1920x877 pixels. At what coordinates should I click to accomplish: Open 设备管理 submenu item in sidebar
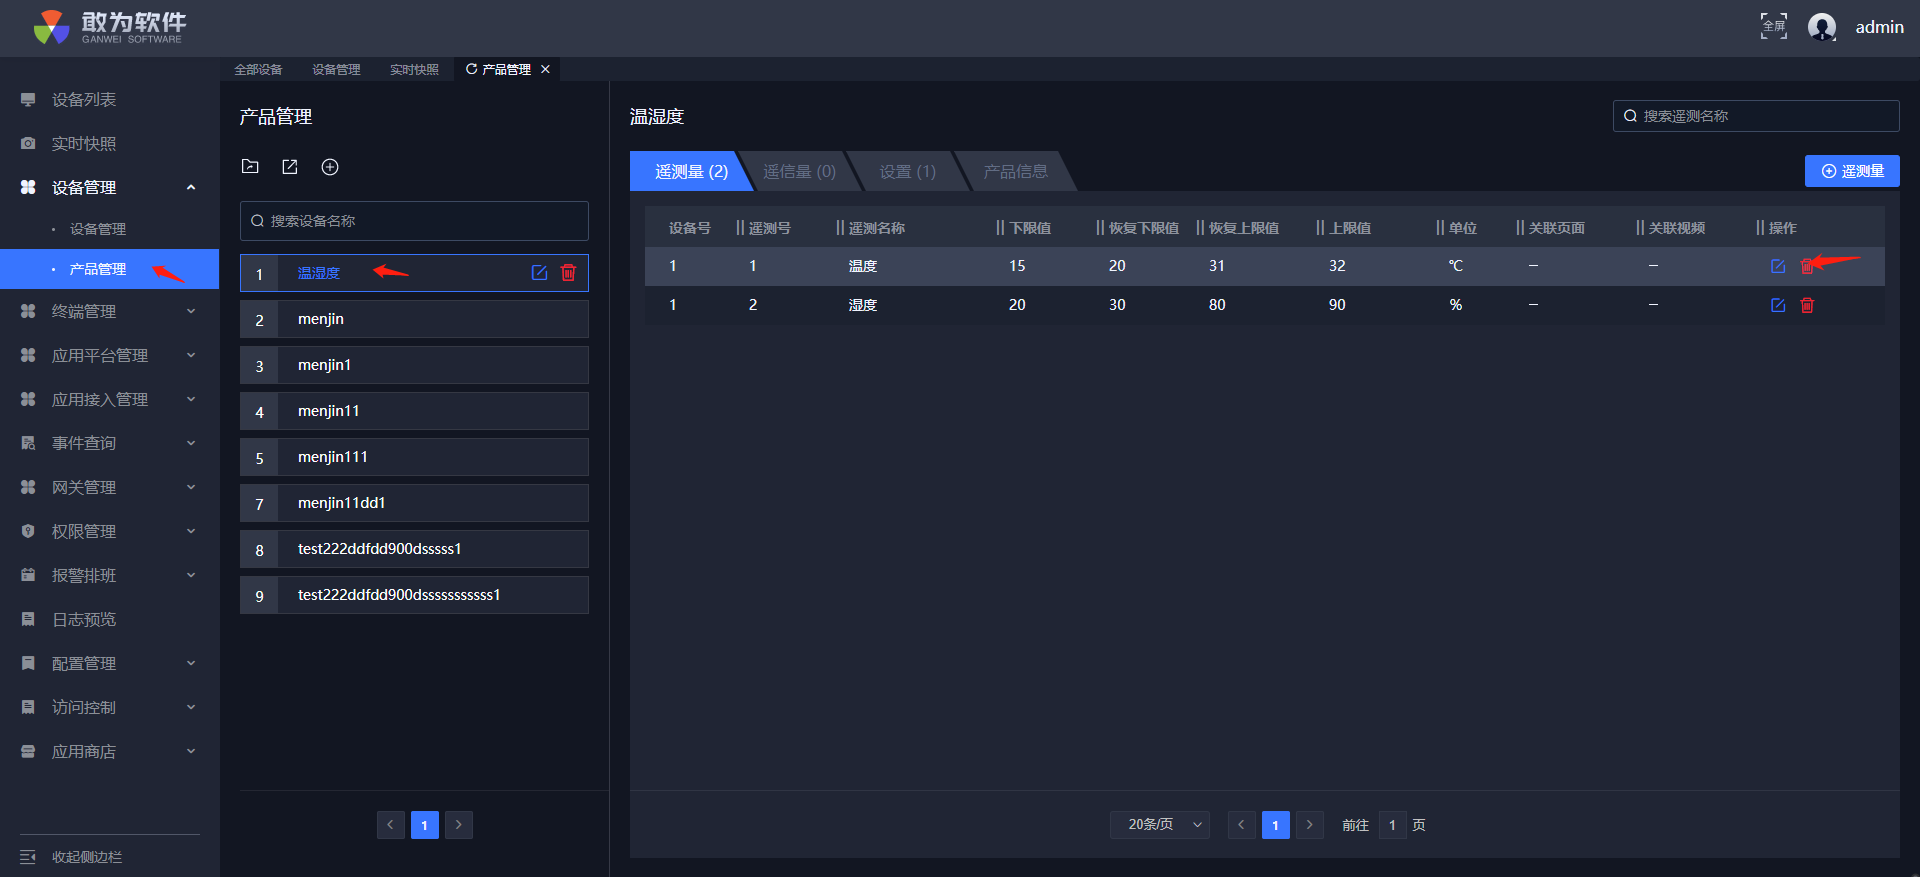coord(98,229)
